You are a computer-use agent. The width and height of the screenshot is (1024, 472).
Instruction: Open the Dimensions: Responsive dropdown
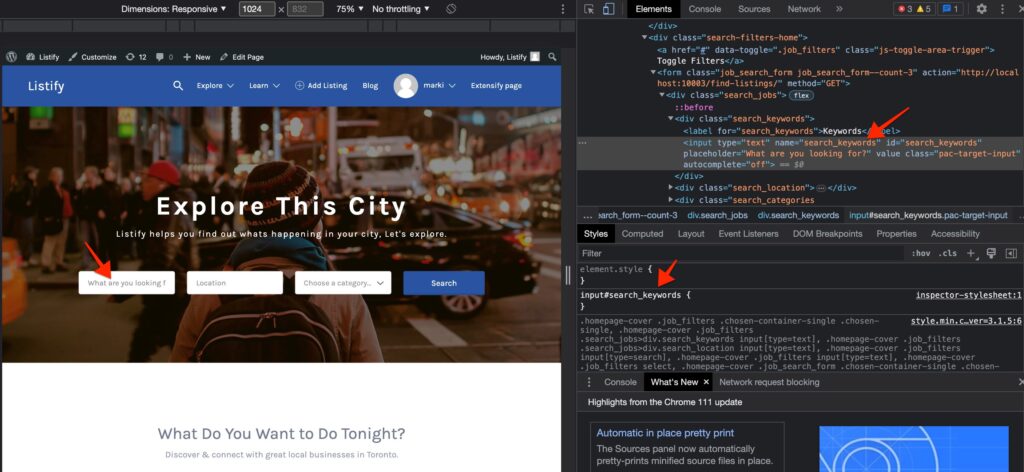tap(174, 9)
